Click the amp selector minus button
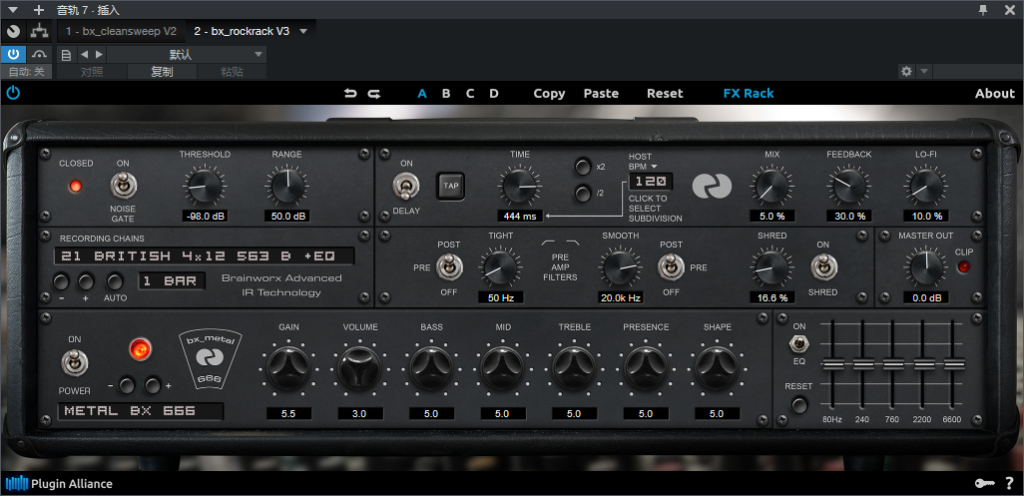 pyautogui.click(x=127, y=385)
